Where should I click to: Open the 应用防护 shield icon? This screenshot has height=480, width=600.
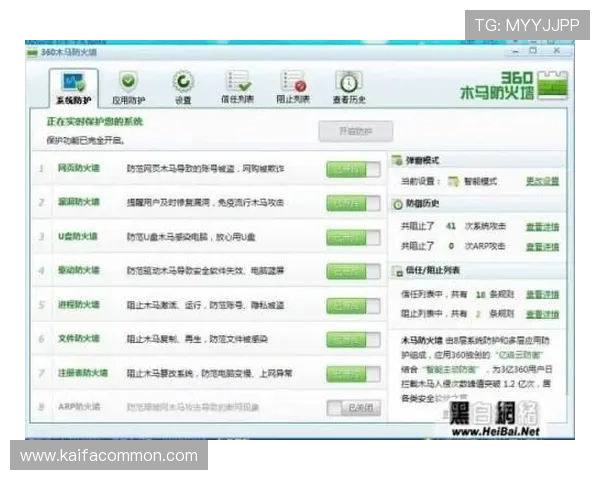(x=128, y=82)
